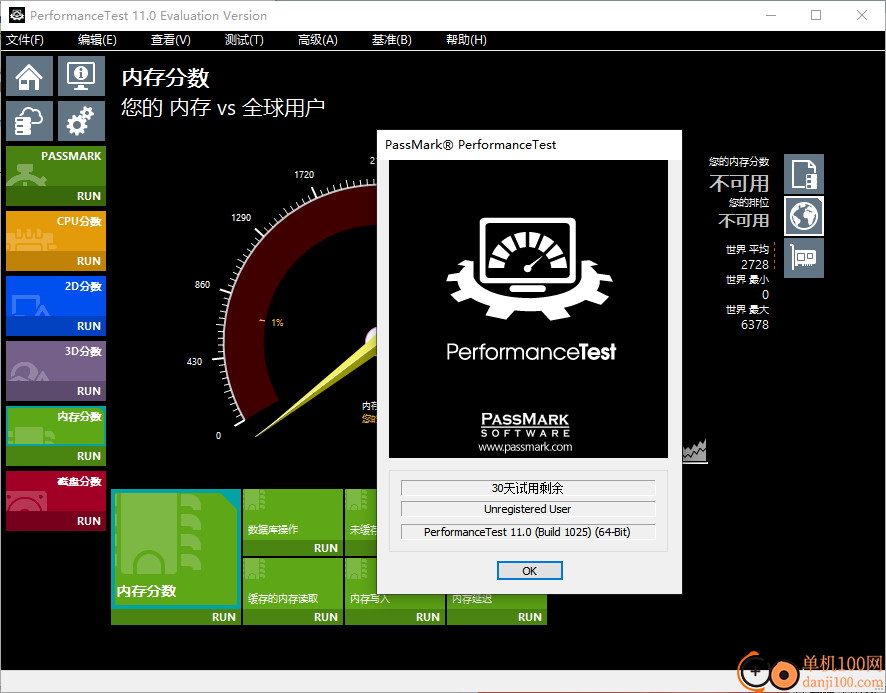Click the Unregistered User field
The height and width of the screenshot is (693, 886).
528,509
